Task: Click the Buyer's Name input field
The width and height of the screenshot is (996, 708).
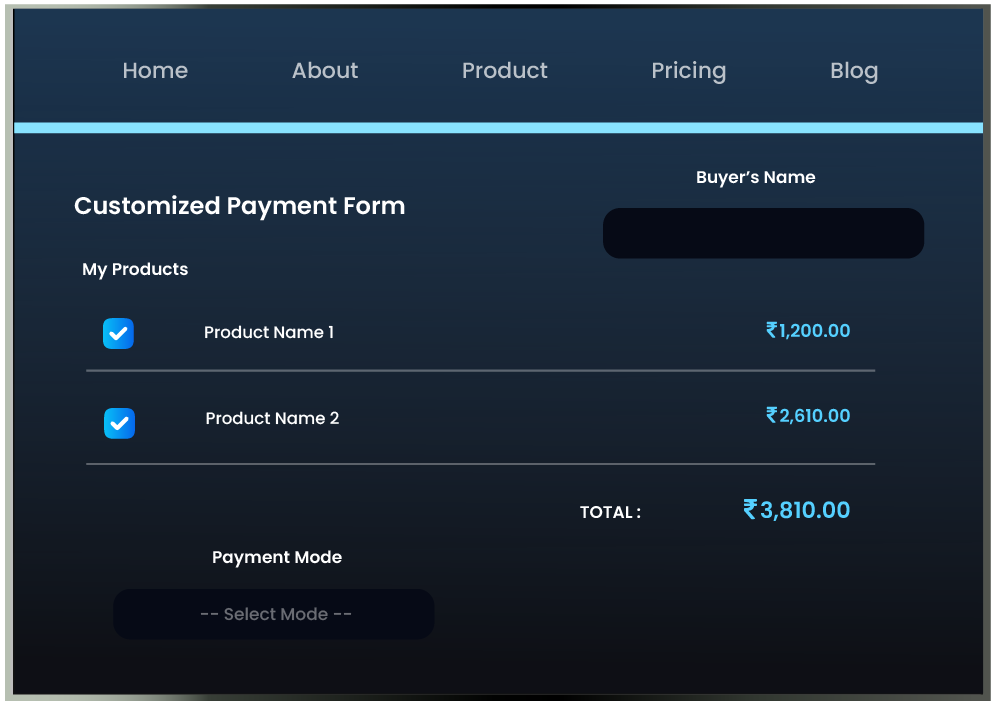Action: (763, 233)
